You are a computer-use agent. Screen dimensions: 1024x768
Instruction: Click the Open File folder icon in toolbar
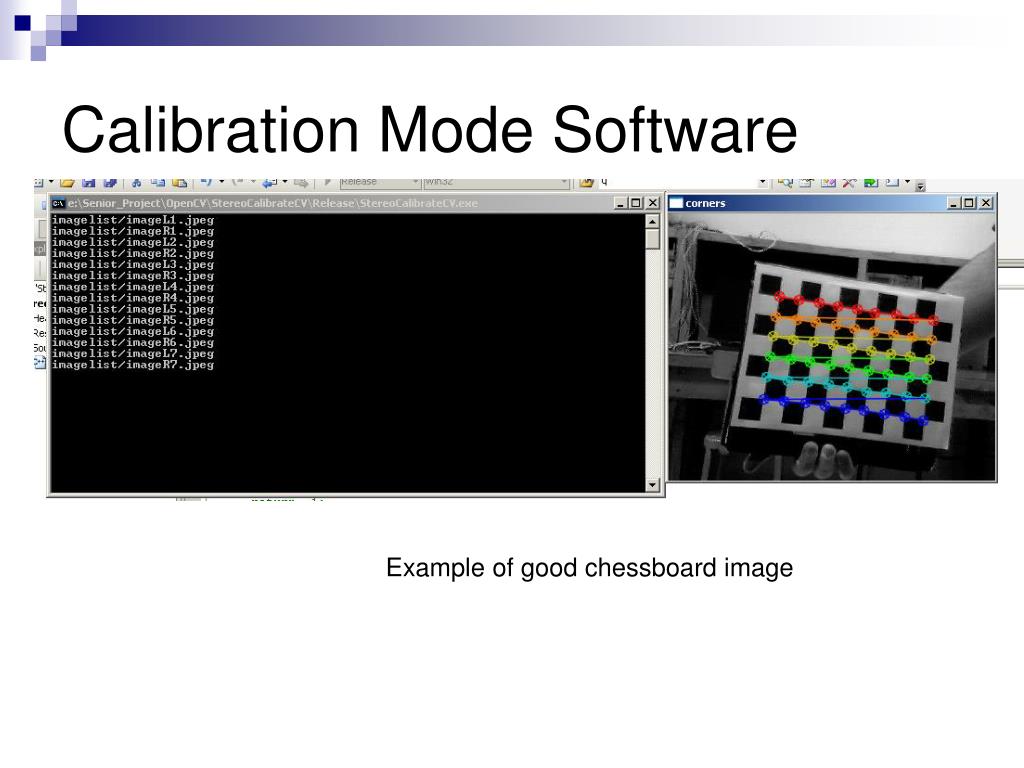pos(67,182)
